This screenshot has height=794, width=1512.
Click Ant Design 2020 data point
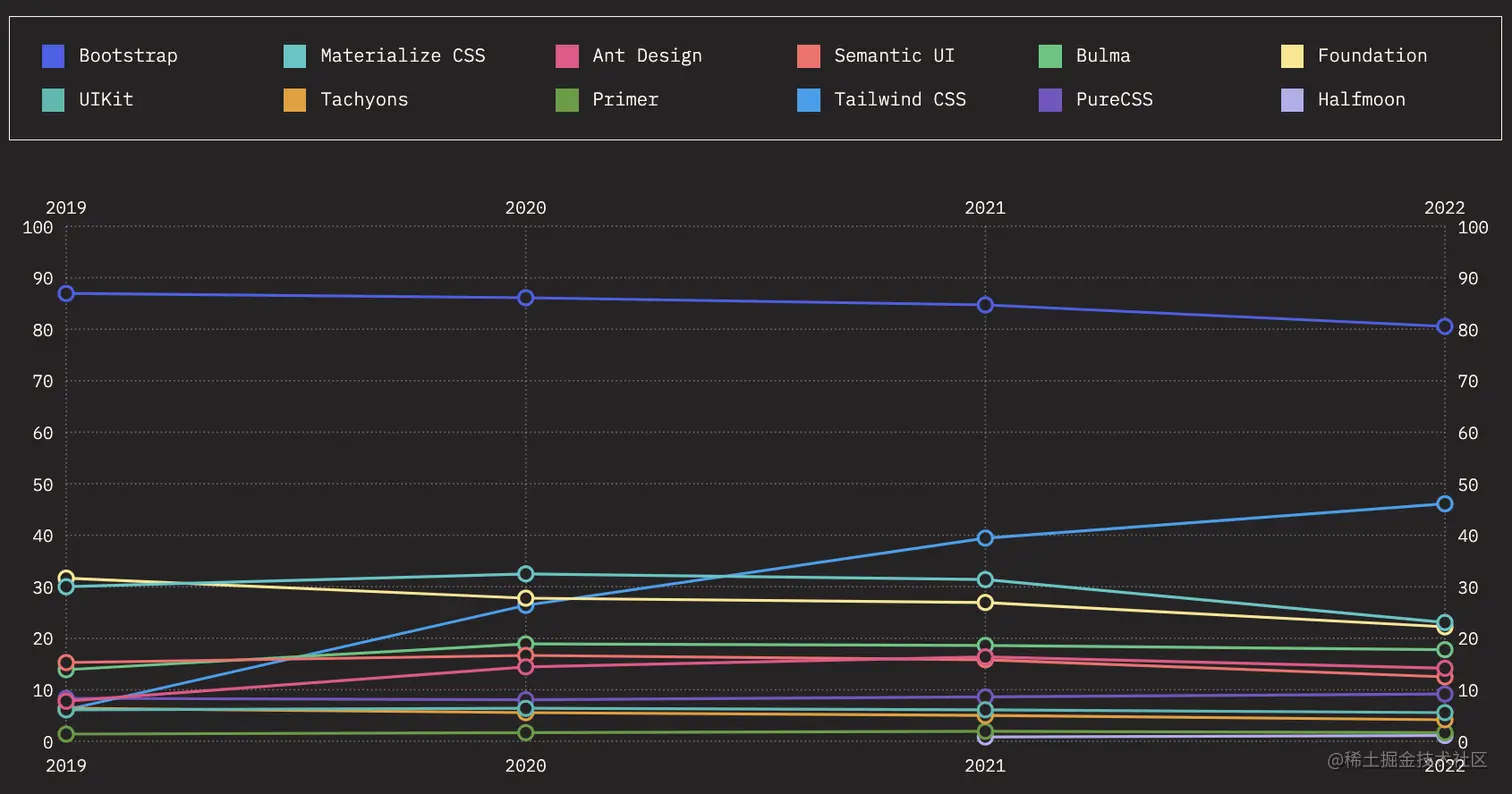(526, 667)
